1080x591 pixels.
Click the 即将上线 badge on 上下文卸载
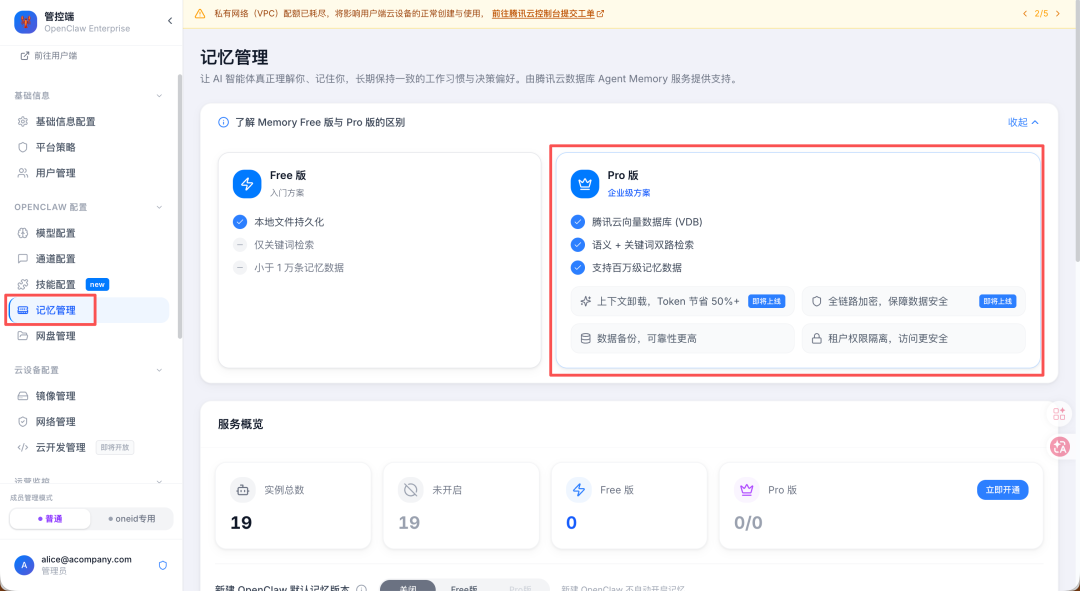[767, 301]
